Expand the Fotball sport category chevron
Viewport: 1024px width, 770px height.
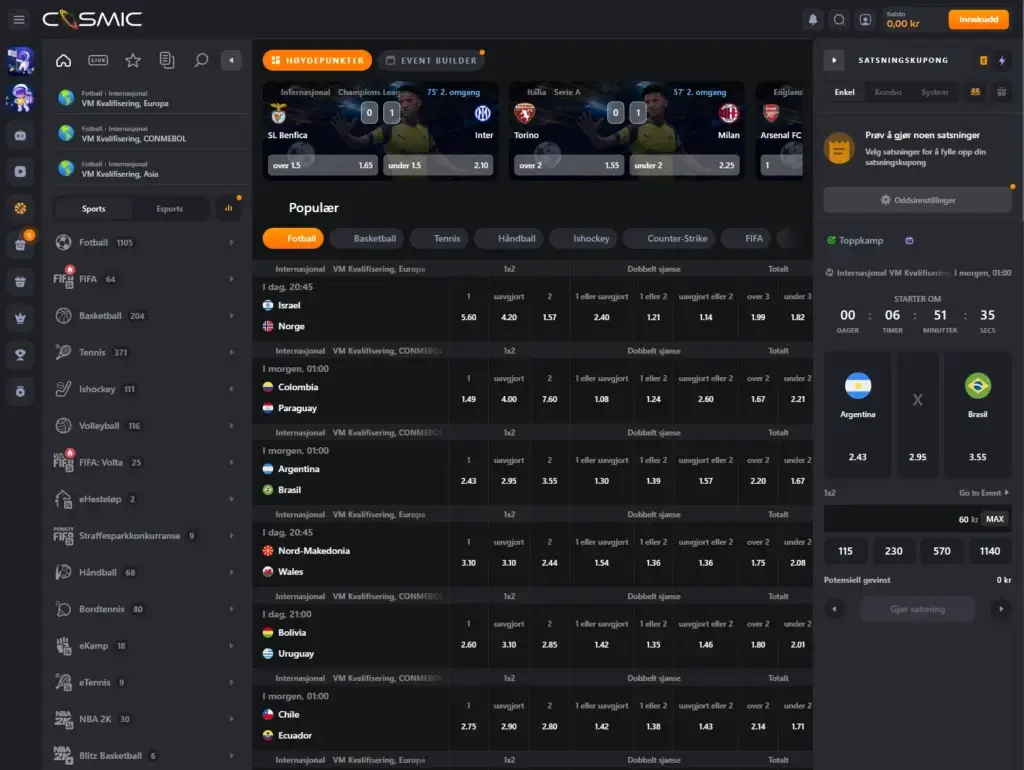point(231,242)
